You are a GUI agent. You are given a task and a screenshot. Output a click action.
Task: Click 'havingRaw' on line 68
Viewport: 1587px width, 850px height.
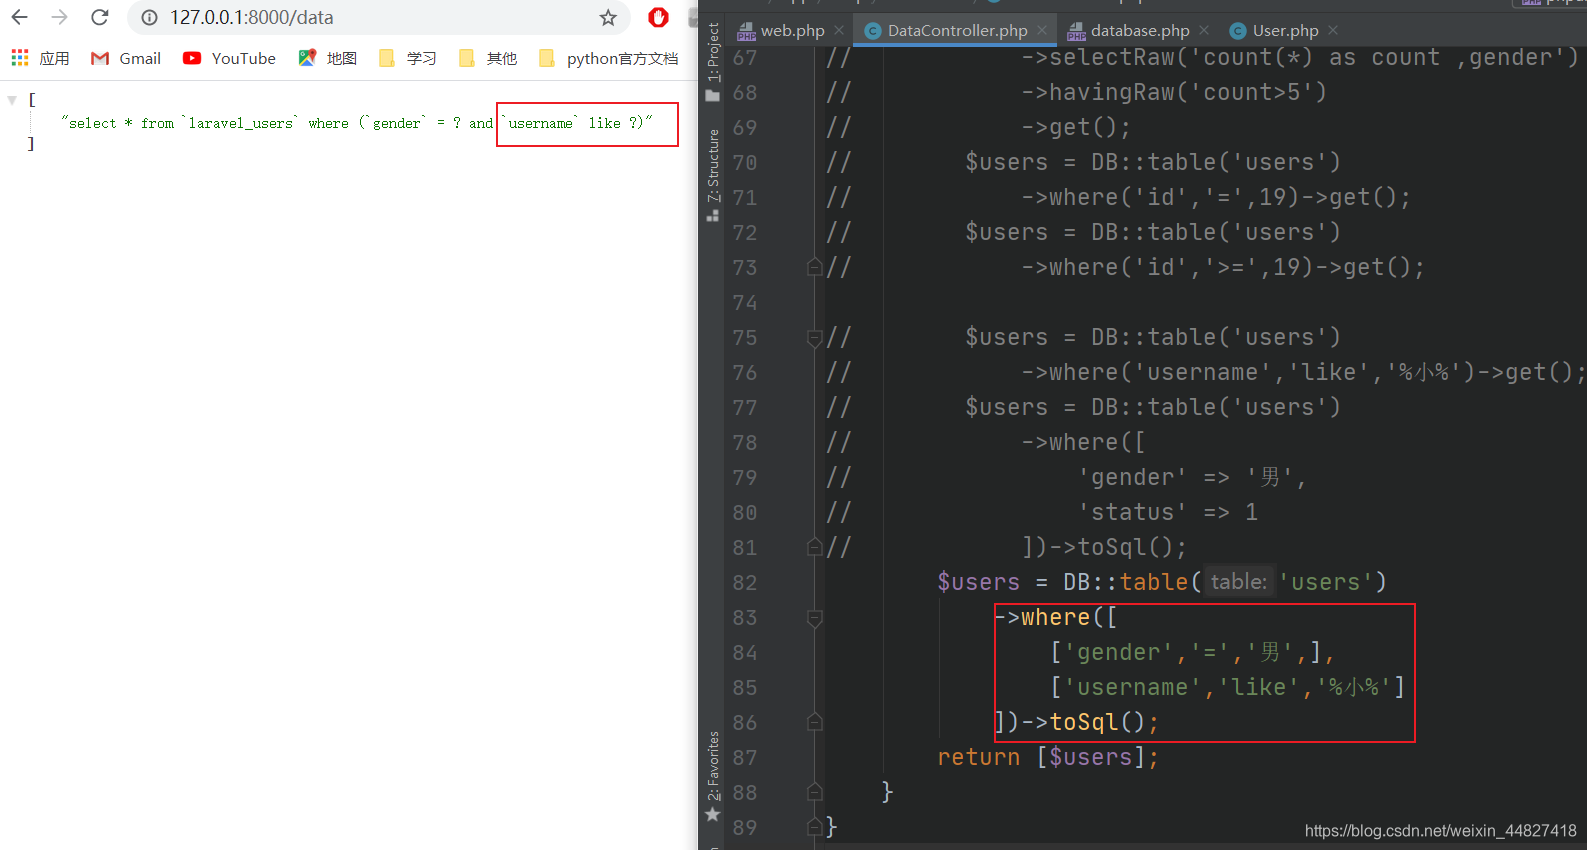point(1111,92)
